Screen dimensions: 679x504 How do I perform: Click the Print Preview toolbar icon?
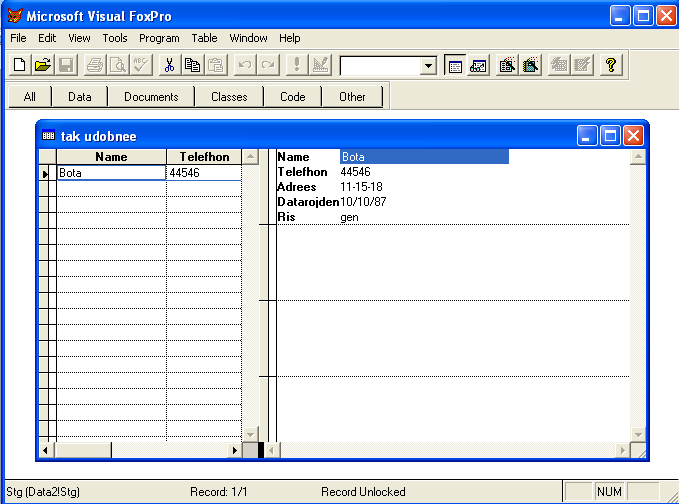pyautogui.click(x=118, y=65)
